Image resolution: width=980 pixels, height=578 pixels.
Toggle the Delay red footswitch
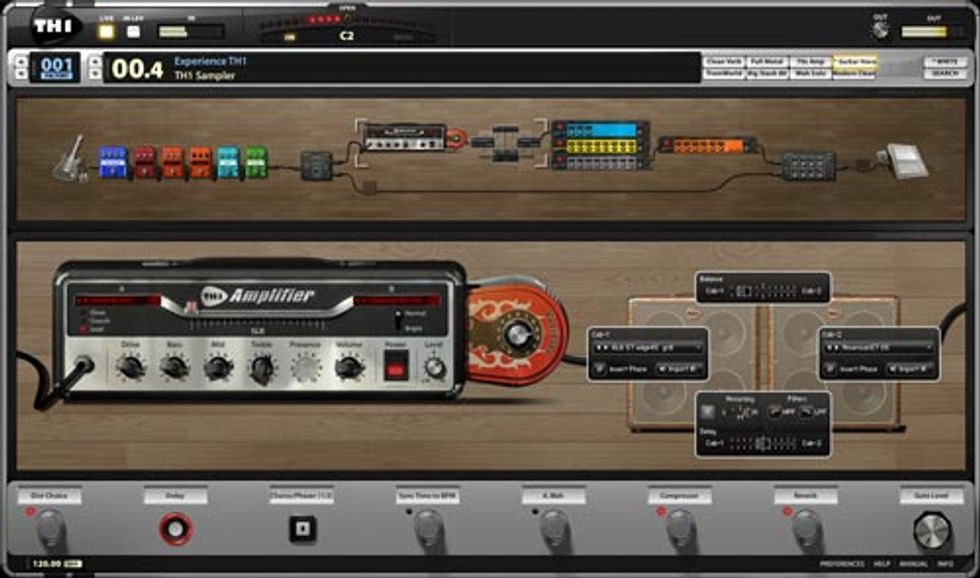click(176, 529)
